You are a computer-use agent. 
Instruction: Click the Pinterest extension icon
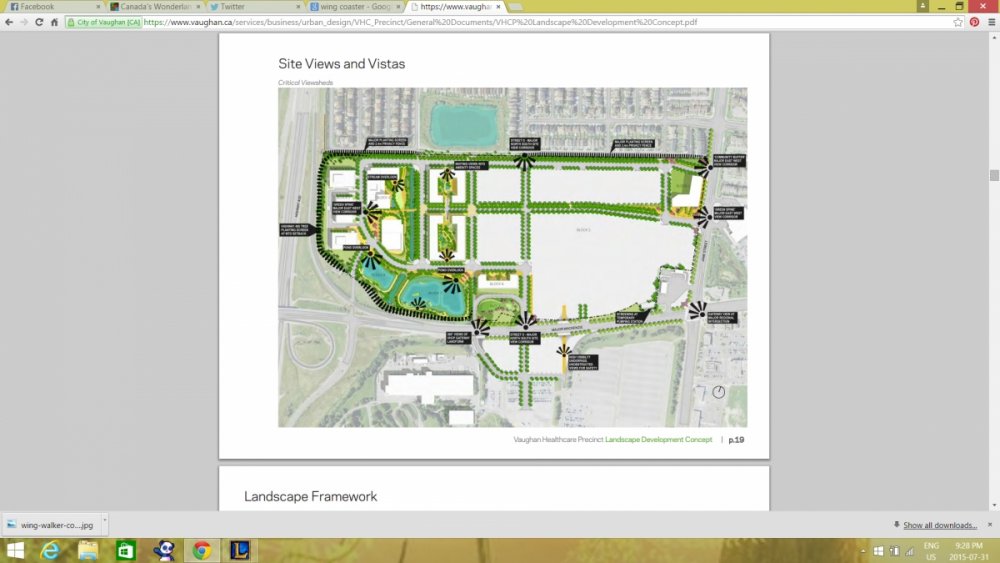(x=974, y=21)
